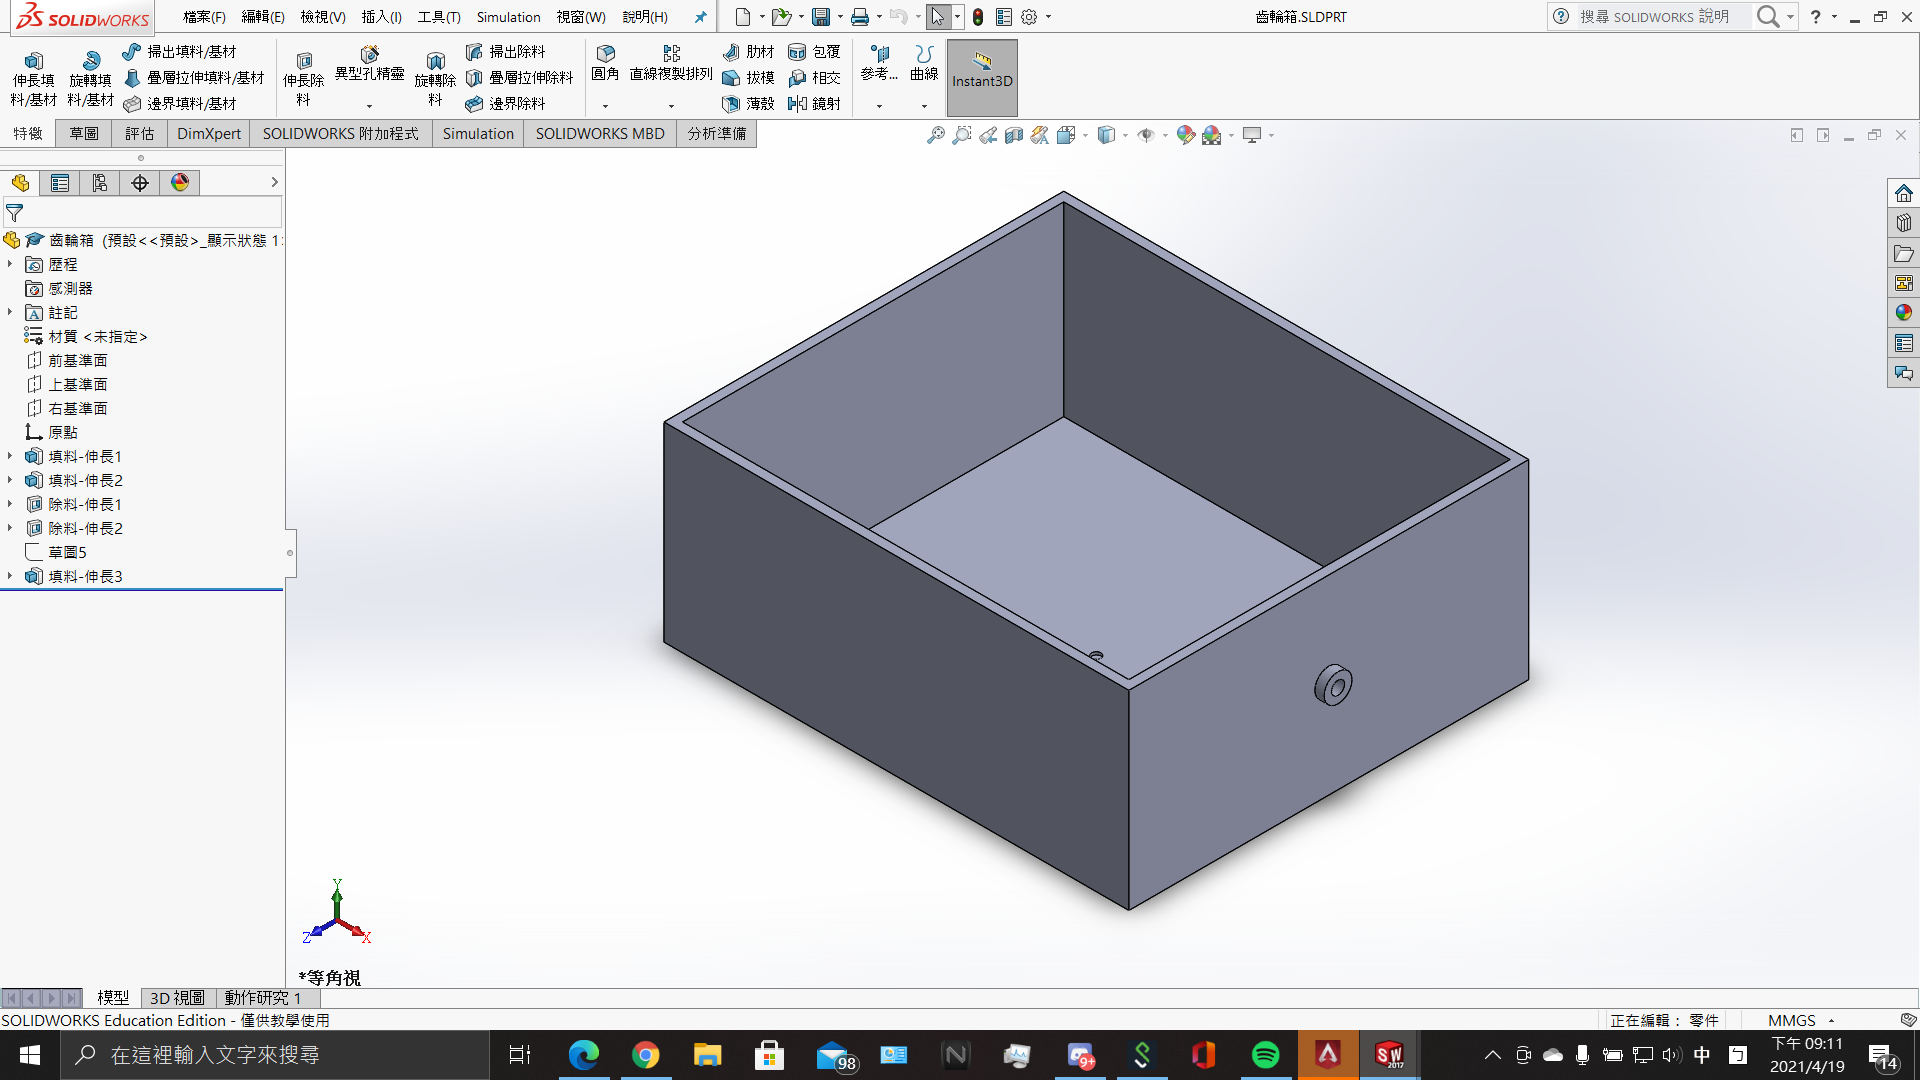This screenshot has width=1920, height=1080.
Task: Click the 3D 視圖 bottom tab
Action: coord(177,997)
